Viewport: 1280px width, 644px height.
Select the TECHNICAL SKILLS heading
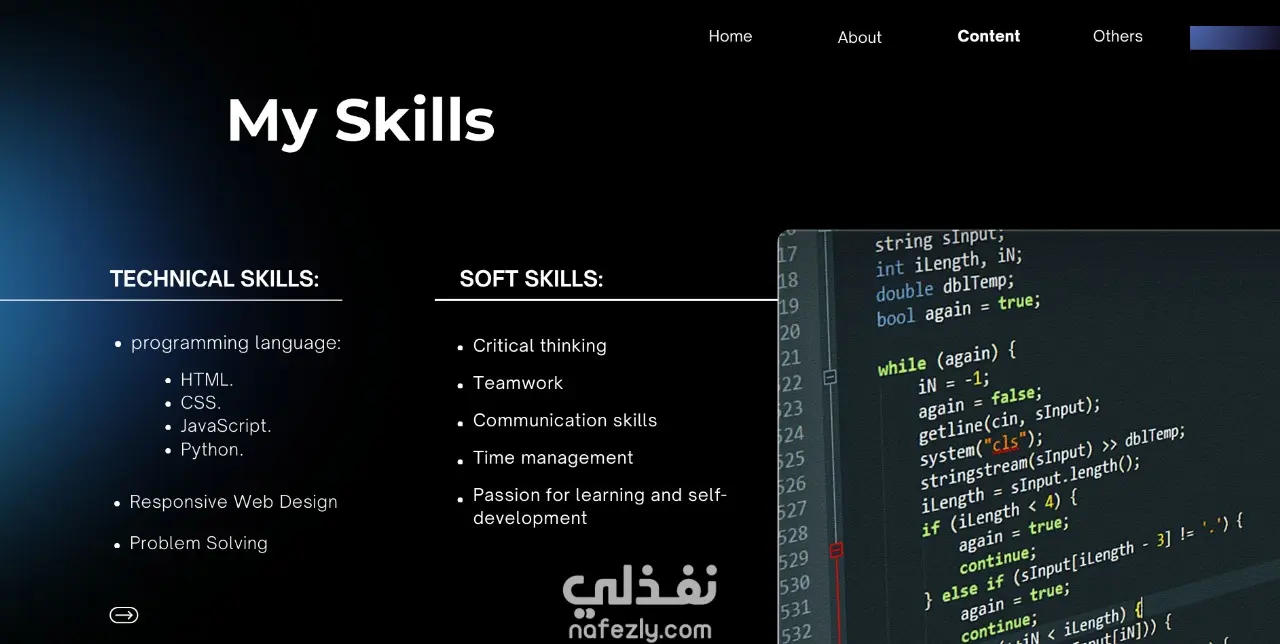click(x=214, y=279)
